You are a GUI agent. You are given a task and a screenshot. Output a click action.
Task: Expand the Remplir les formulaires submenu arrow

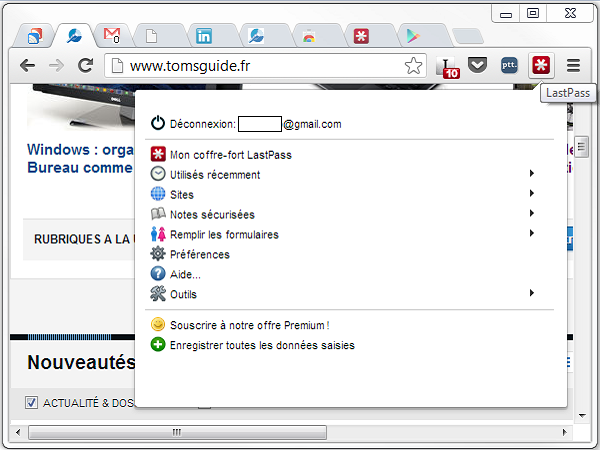[x=532, y=233]
